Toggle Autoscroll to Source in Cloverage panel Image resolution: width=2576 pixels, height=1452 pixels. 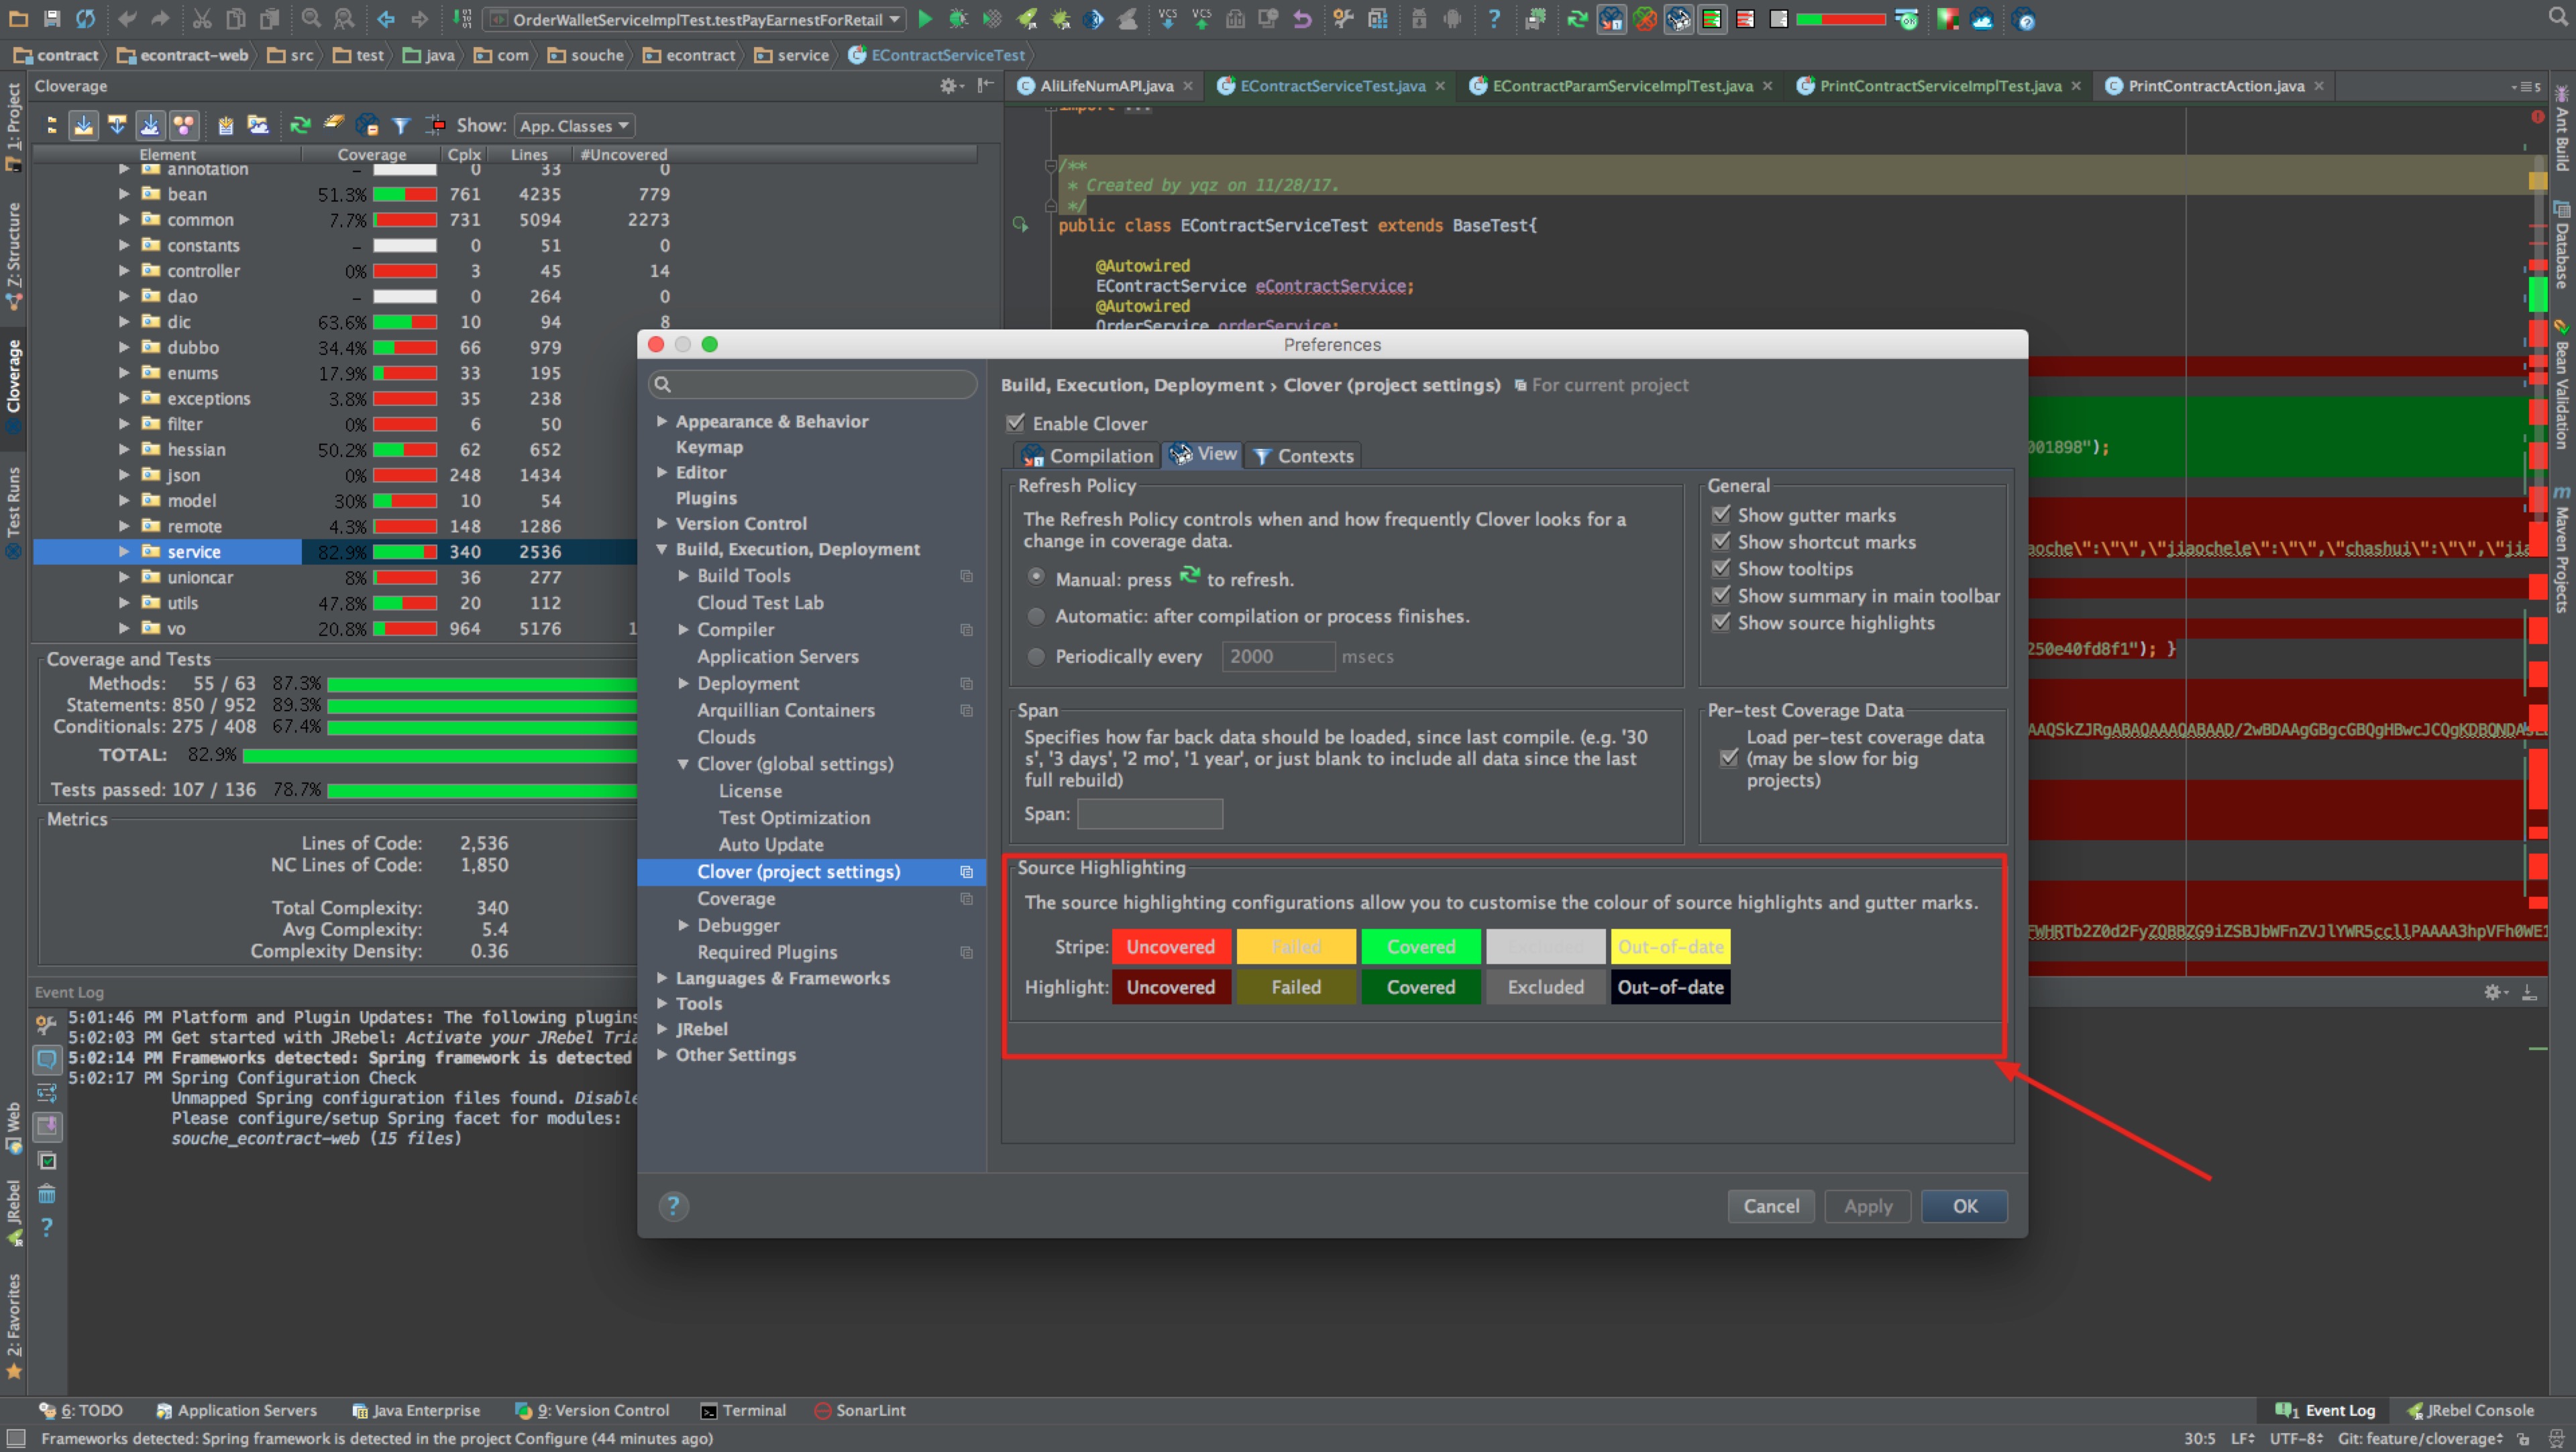point(84,126)
